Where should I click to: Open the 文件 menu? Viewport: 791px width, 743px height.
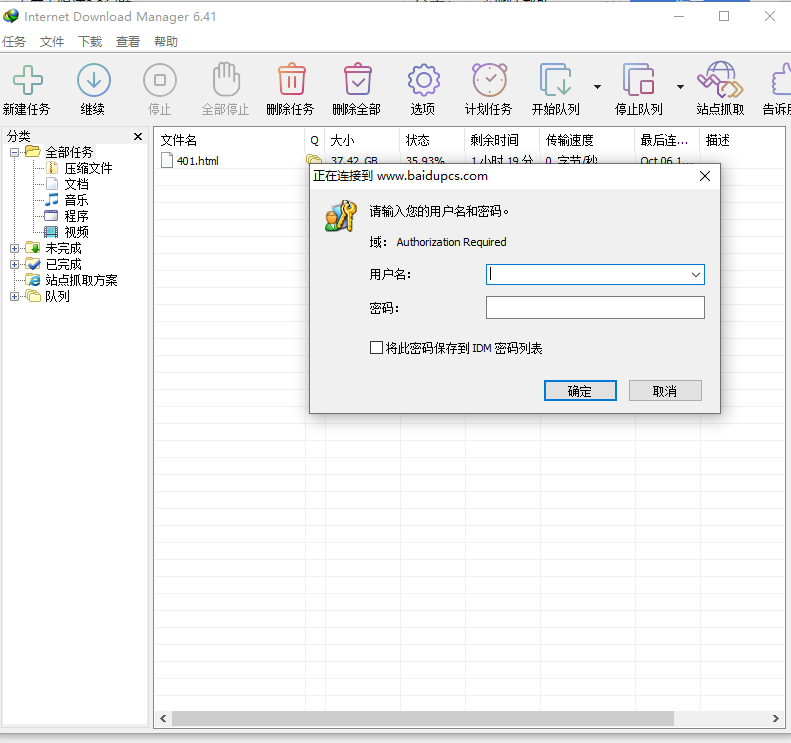(52, 42)
